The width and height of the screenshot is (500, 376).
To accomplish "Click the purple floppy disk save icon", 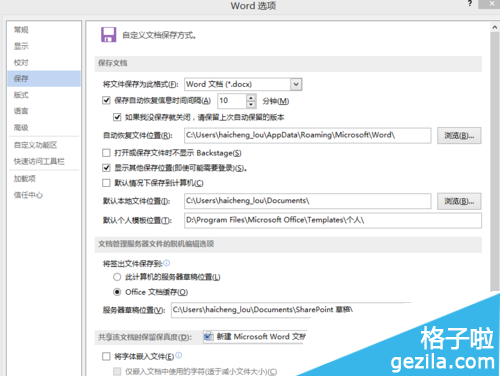I will pos(109,35).
